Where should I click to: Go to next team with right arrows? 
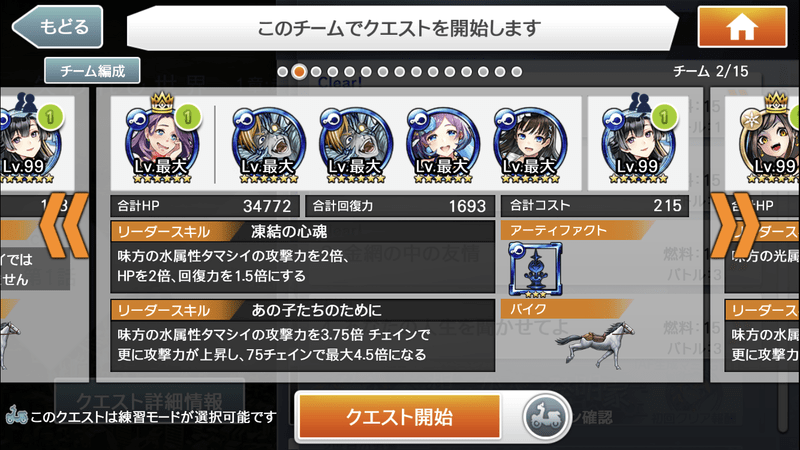pyautogui.click(x=735, y=225)
